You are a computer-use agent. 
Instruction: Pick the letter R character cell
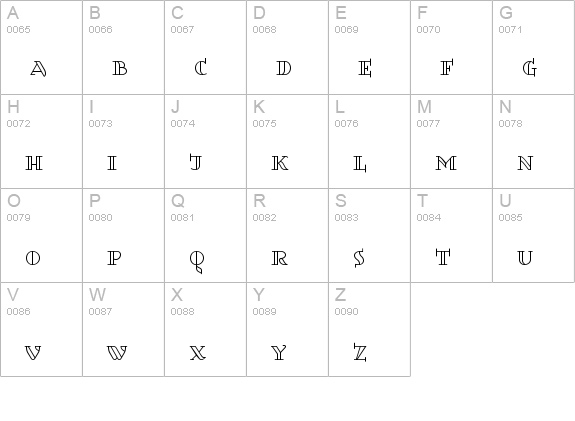point(288,235)
